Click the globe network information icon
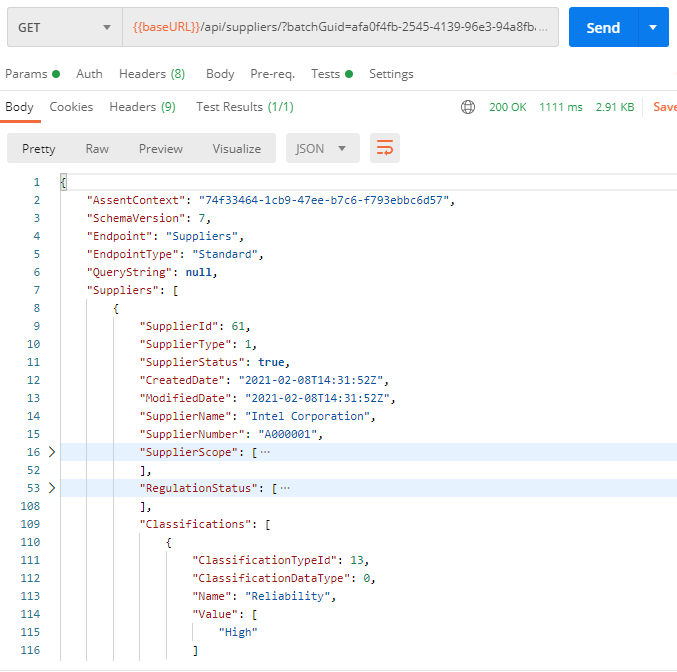 pos(468,107)
